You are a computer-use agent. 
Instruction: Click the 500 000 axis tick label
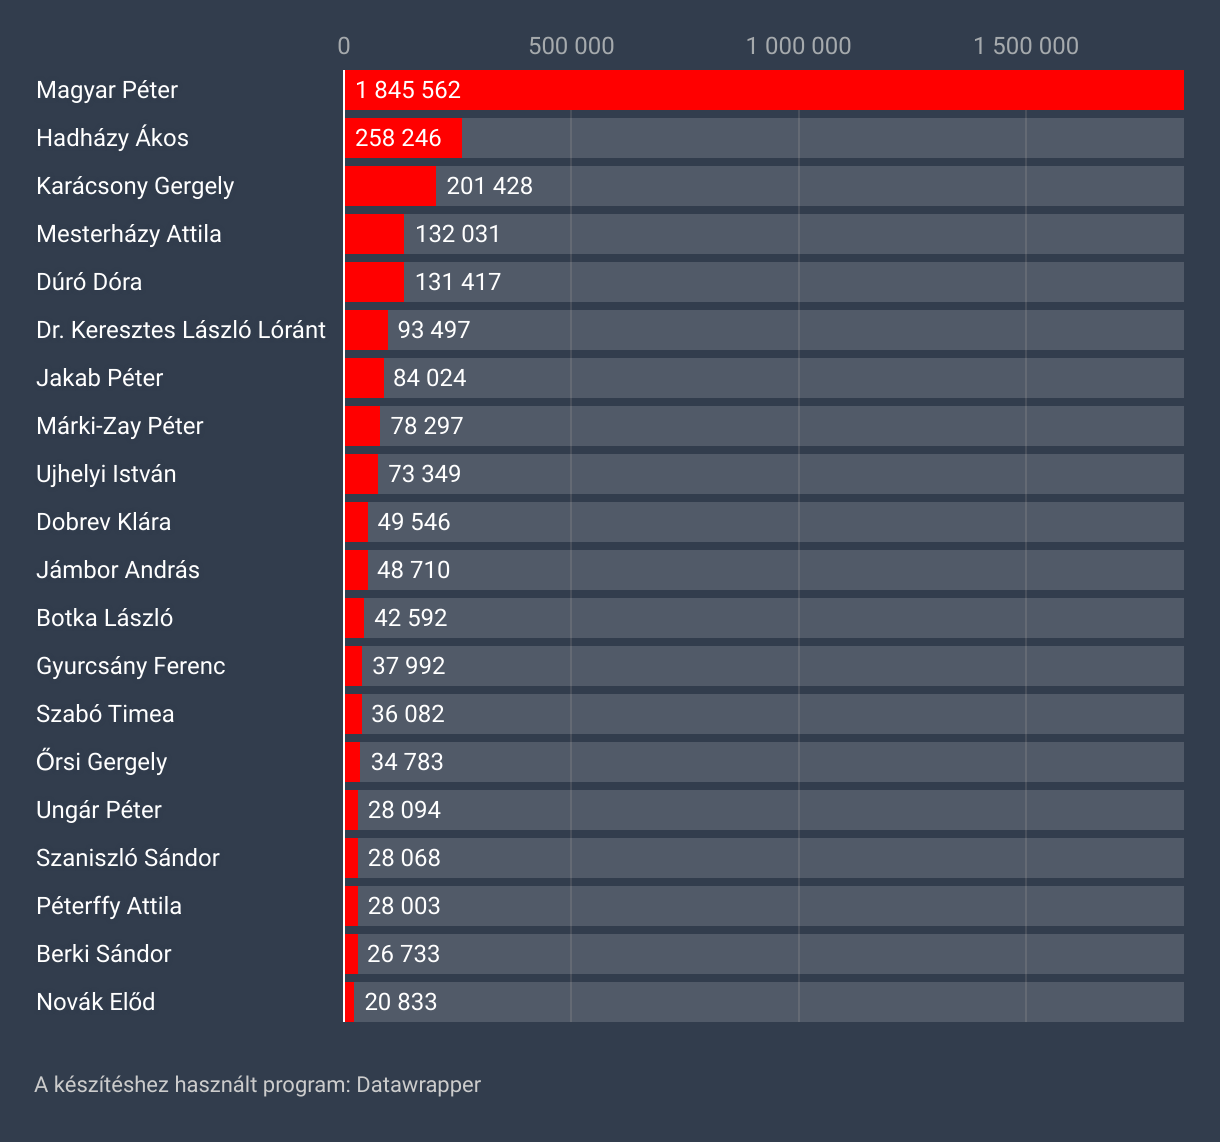[x=571, y=46]
